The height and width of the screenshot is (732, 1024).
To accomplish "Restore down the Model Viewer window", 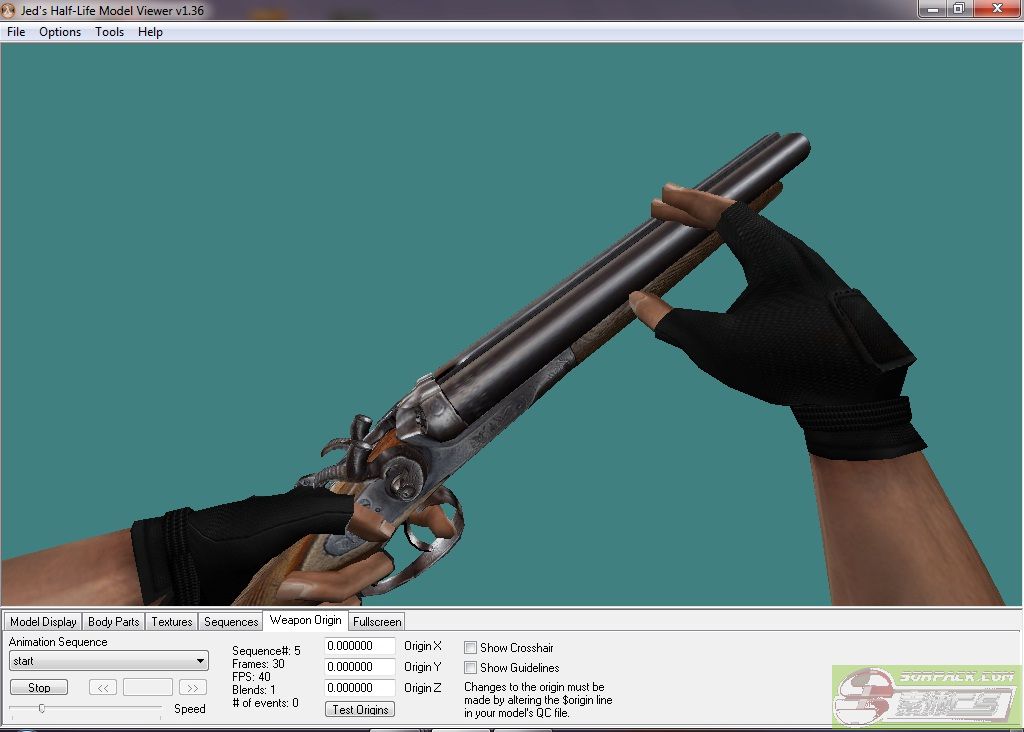I will 959,8.
